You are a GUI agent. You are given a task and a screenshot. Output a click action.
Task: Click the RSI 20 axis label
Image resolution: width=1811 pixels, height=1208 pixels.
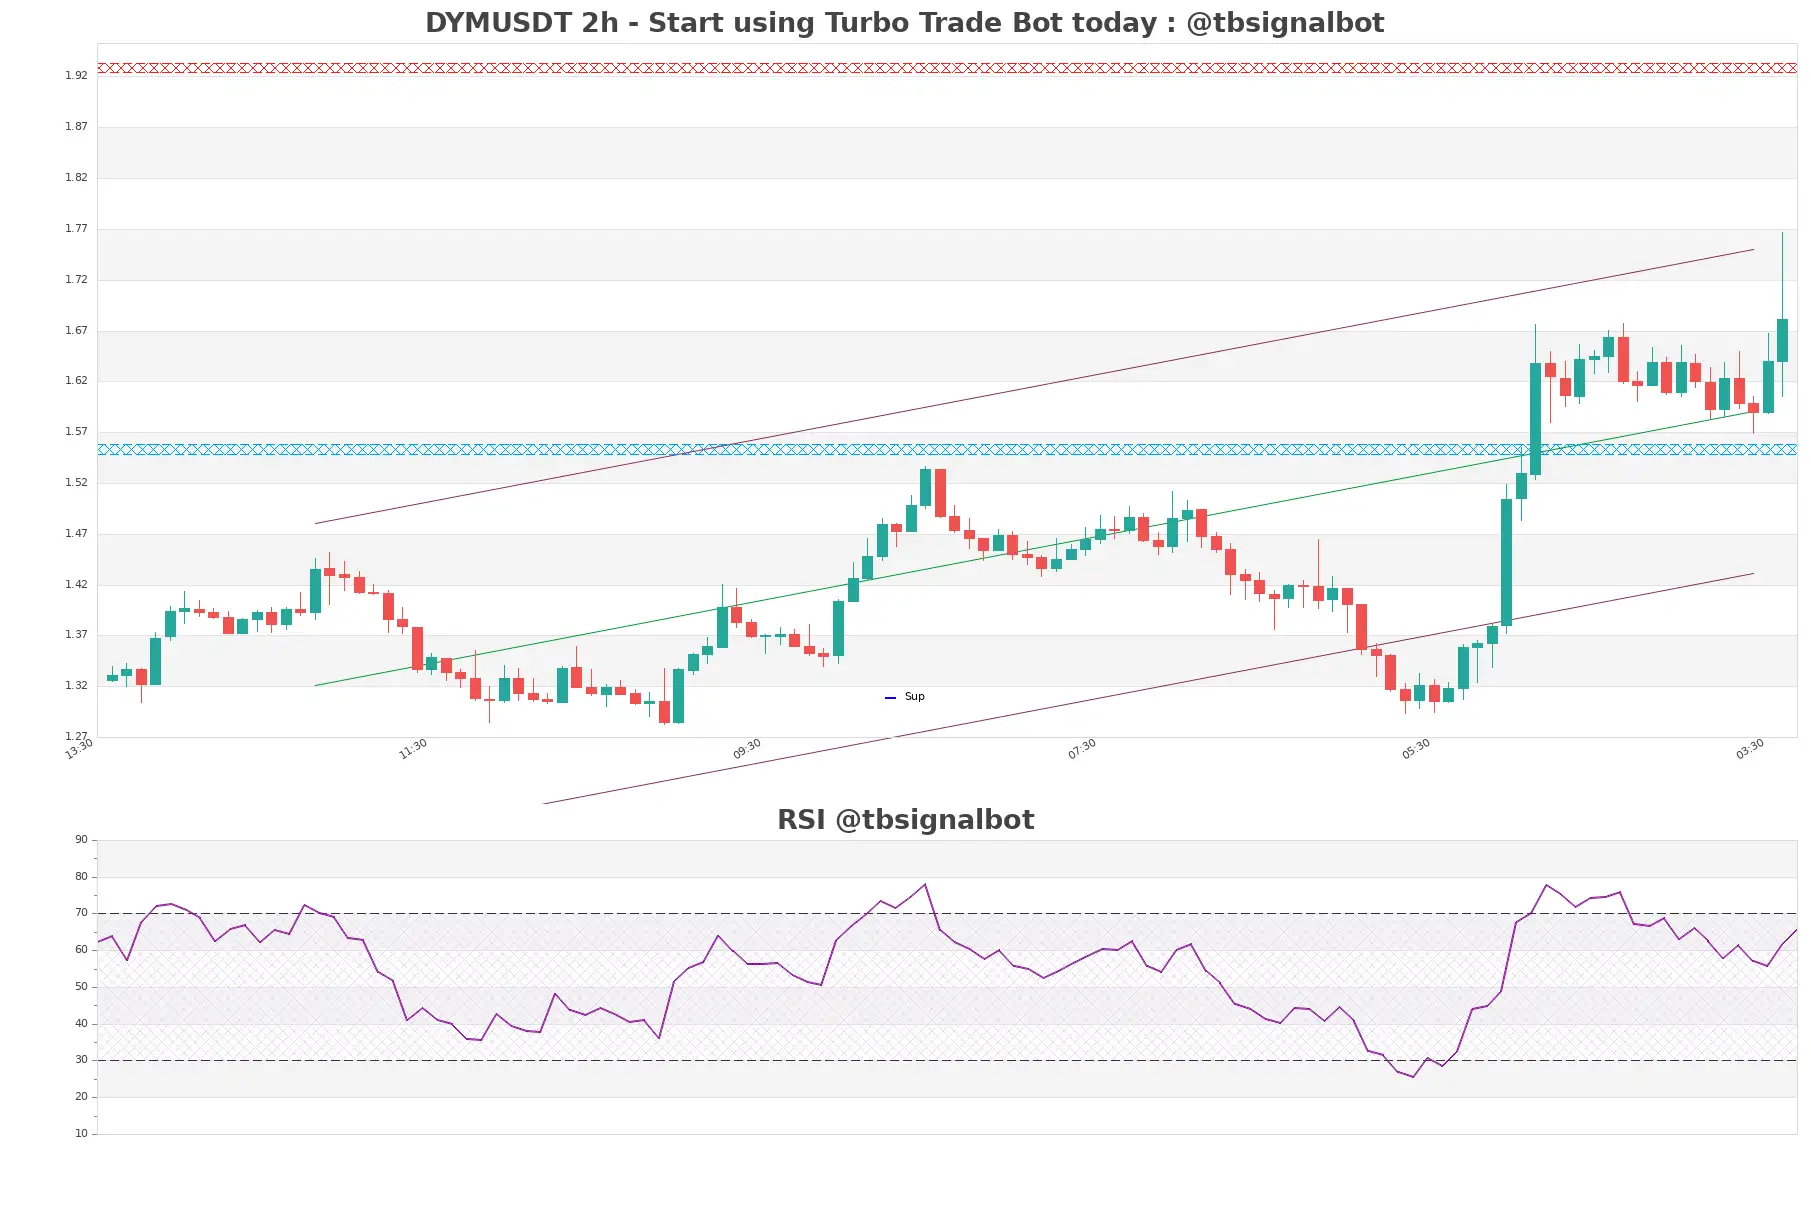[81, 1097]
